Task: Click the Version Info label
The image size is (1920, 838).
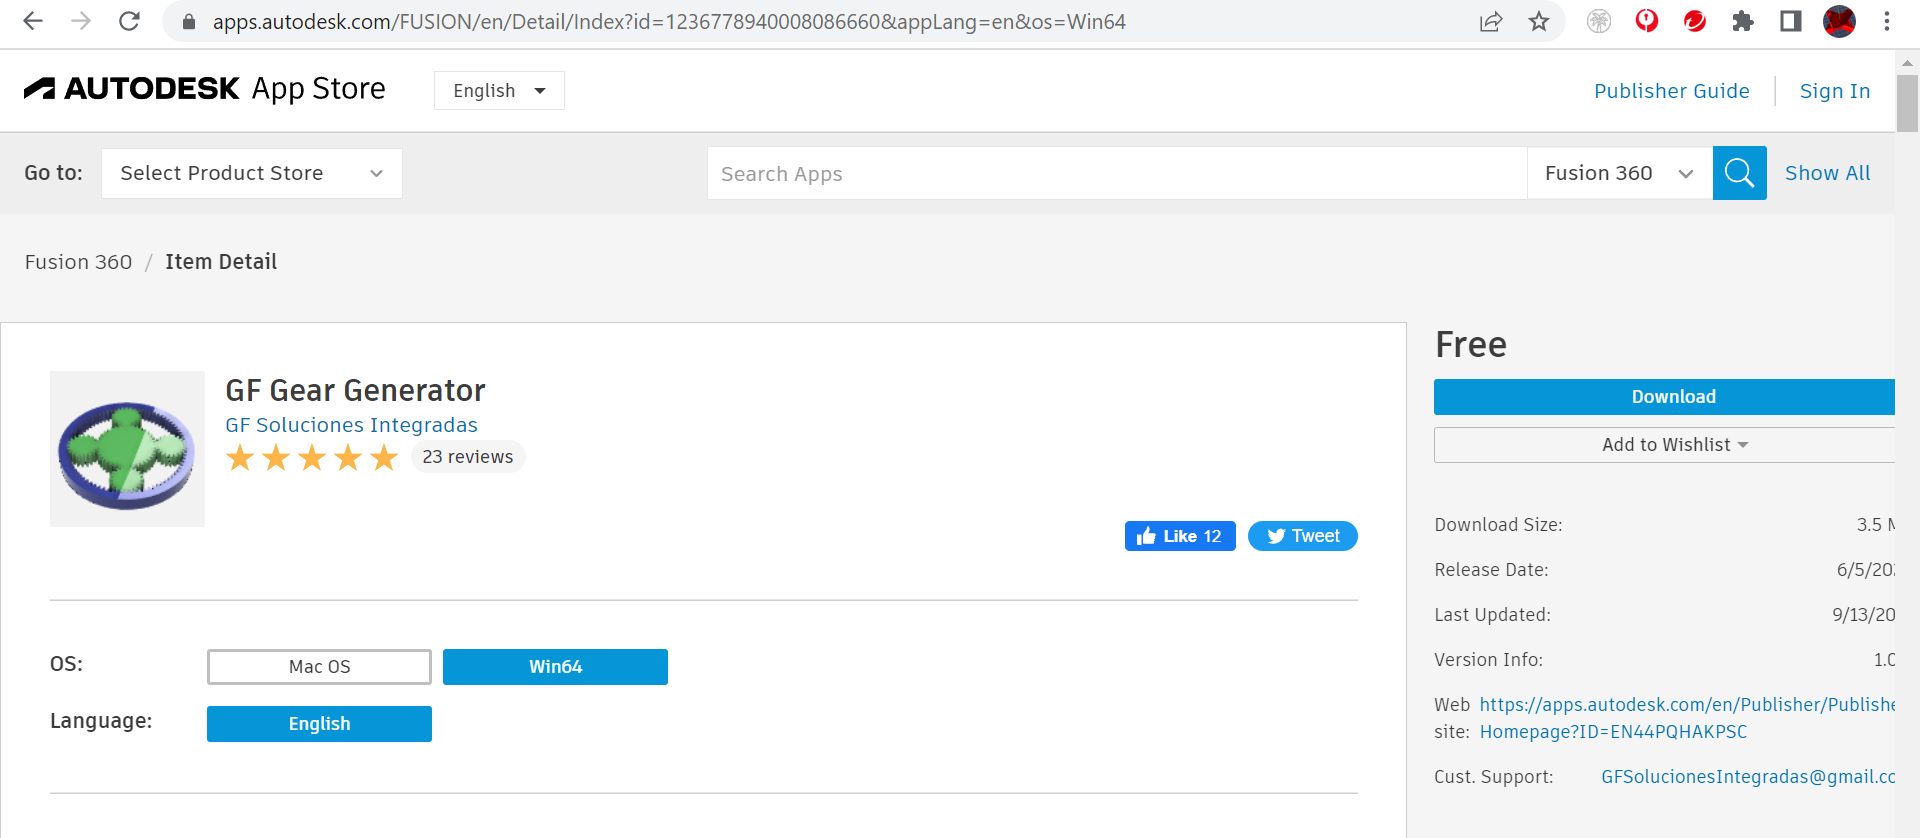Action: (x=1488, y=660)
